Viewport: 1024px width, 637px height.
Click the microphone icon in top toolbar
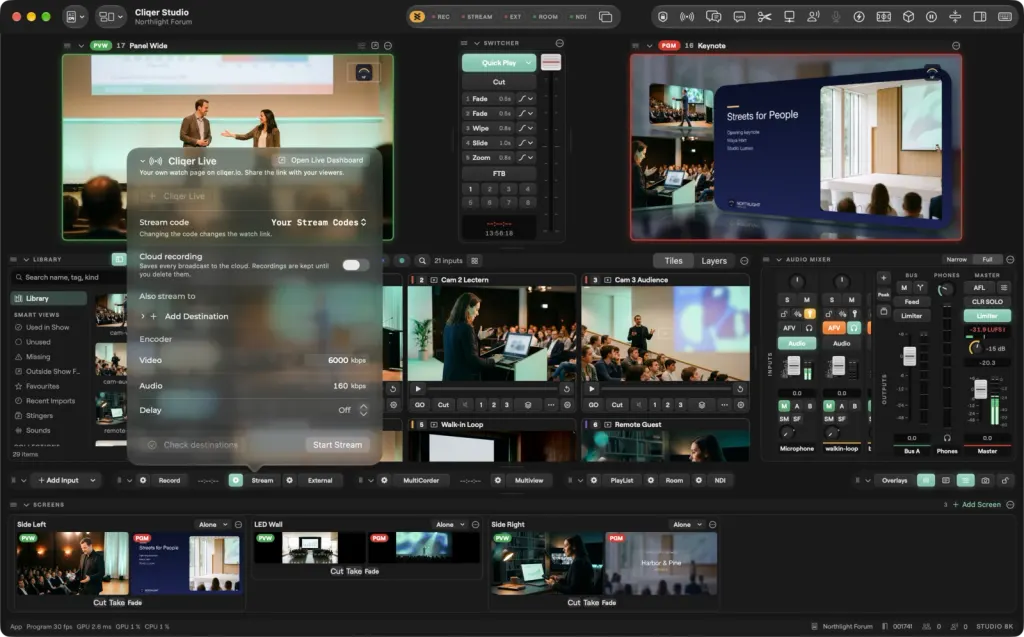(x=836, y=17)
